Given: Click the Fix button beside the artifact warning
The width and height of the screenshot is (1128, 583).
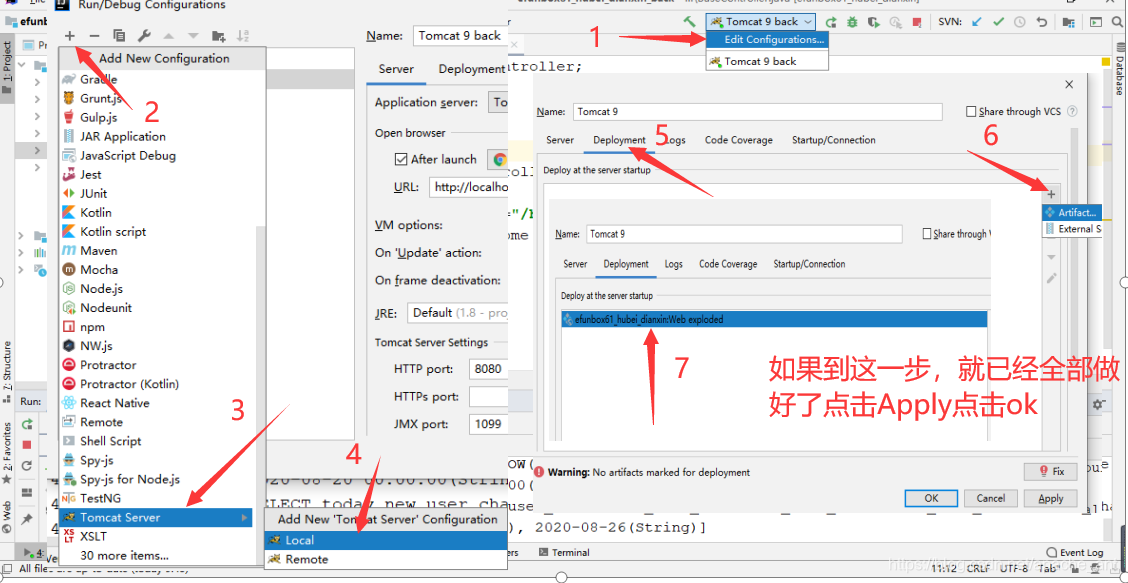Looking at the screenshot, I should point(1050,471).
